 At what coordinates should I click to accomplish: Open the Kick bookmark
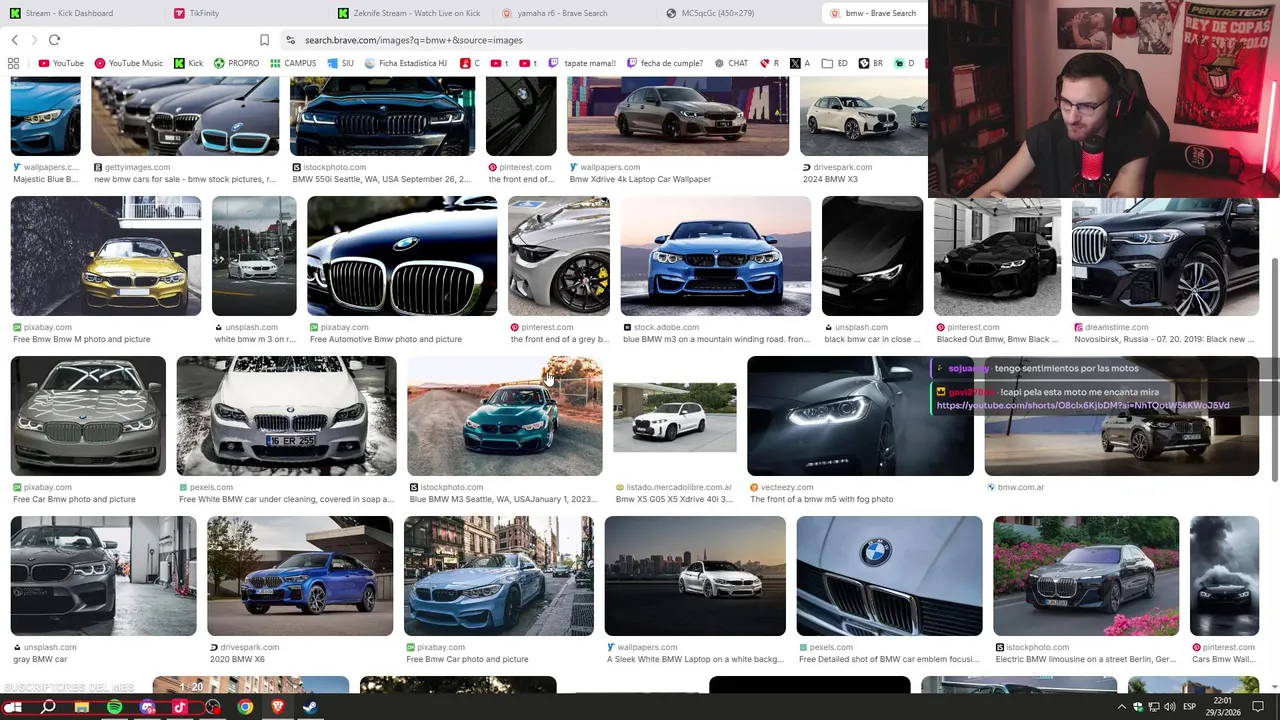(188, 63)
